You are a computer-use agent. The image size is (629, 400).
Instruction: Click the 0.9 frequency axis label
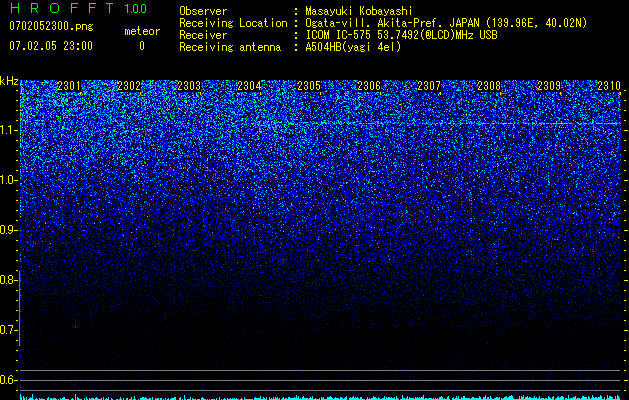click(x=8, y=230)
